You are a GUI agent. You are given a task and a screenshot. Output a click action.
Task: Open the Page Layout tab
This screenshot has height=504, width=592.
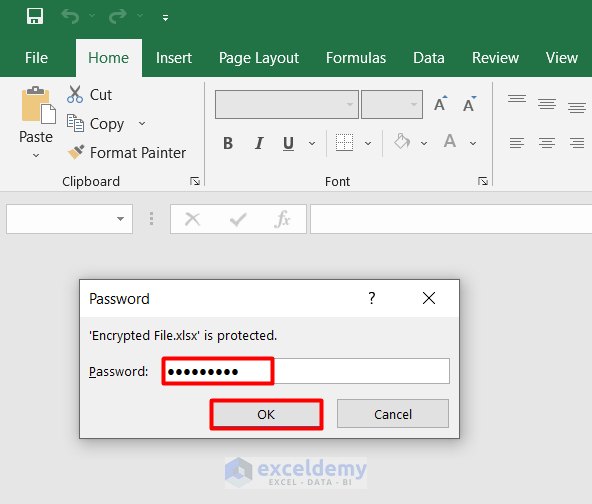[x=259, y=58]
